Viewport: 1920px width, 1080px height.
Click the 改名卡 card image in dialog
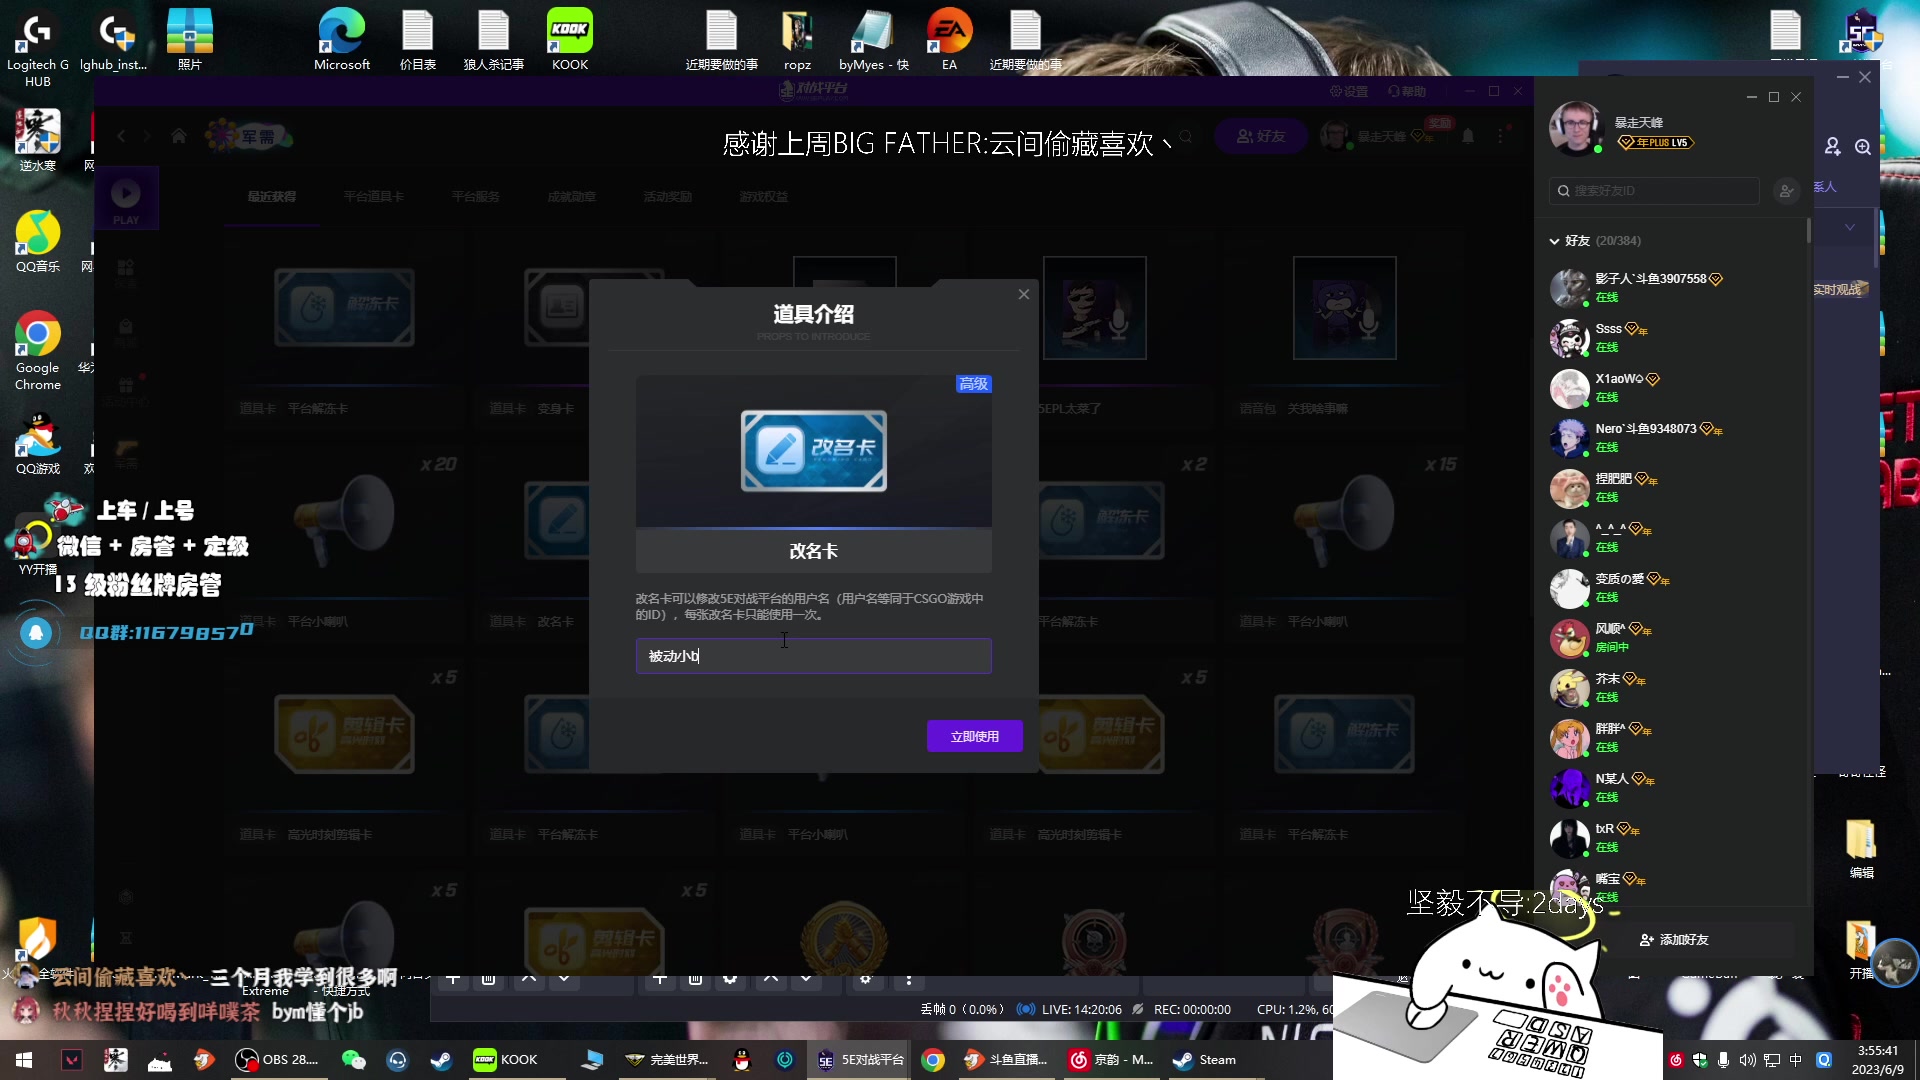[x=813, y=450]
